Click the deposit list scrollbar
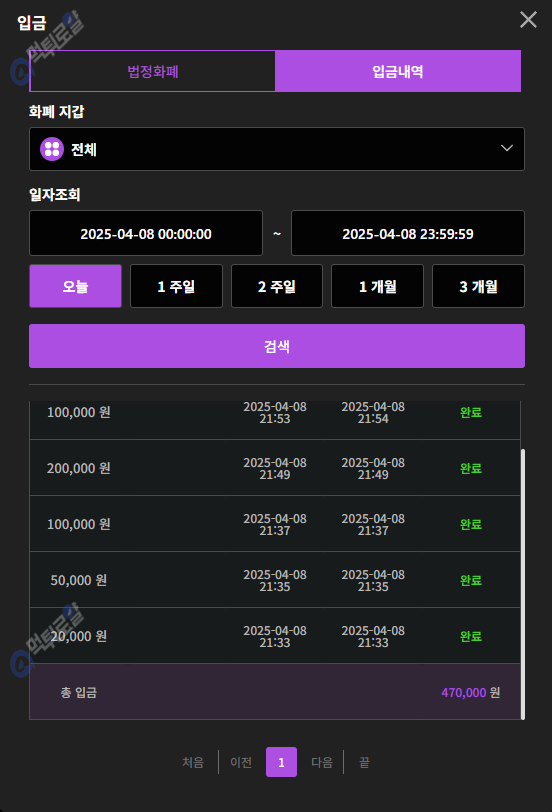This screenshot has height=812, width=552. [522, 584]
